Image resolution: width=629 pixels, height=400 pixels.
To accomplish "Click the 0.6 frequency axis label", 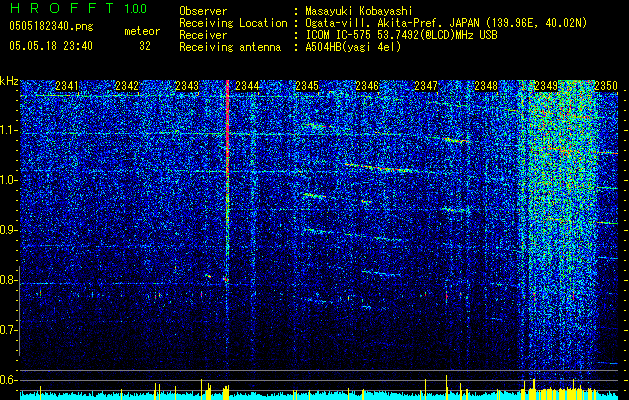I will point(9,380).
